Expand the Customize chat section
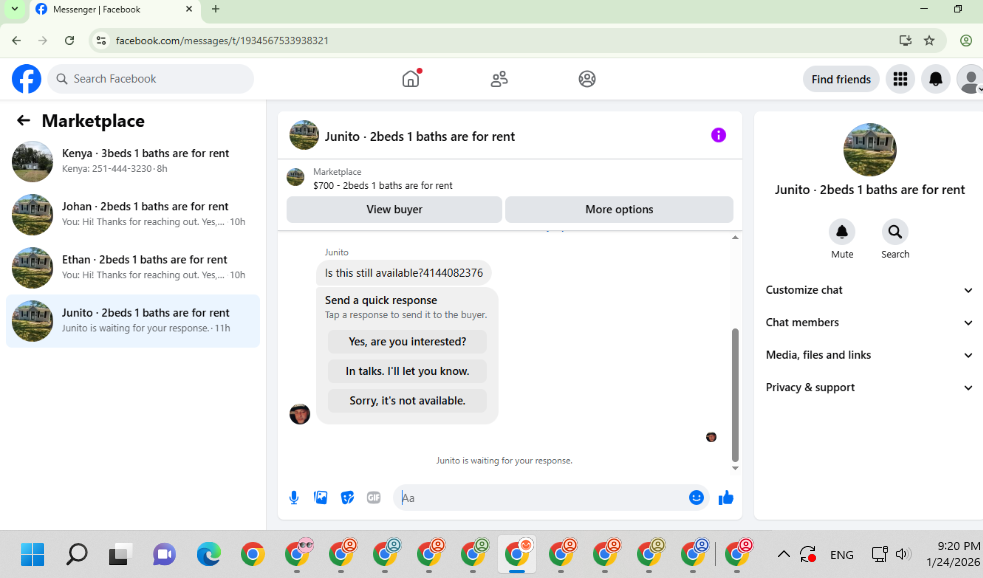Screen dimensions: 983x578 pos(869,290)
